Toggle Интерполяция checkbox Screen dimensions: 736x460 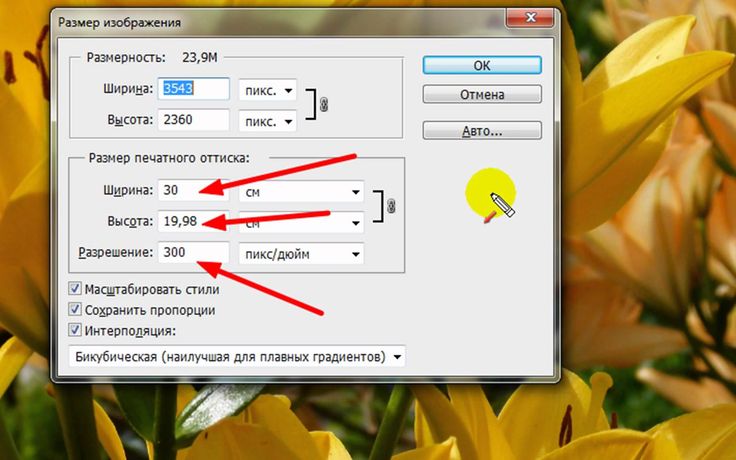click(75, 330)
